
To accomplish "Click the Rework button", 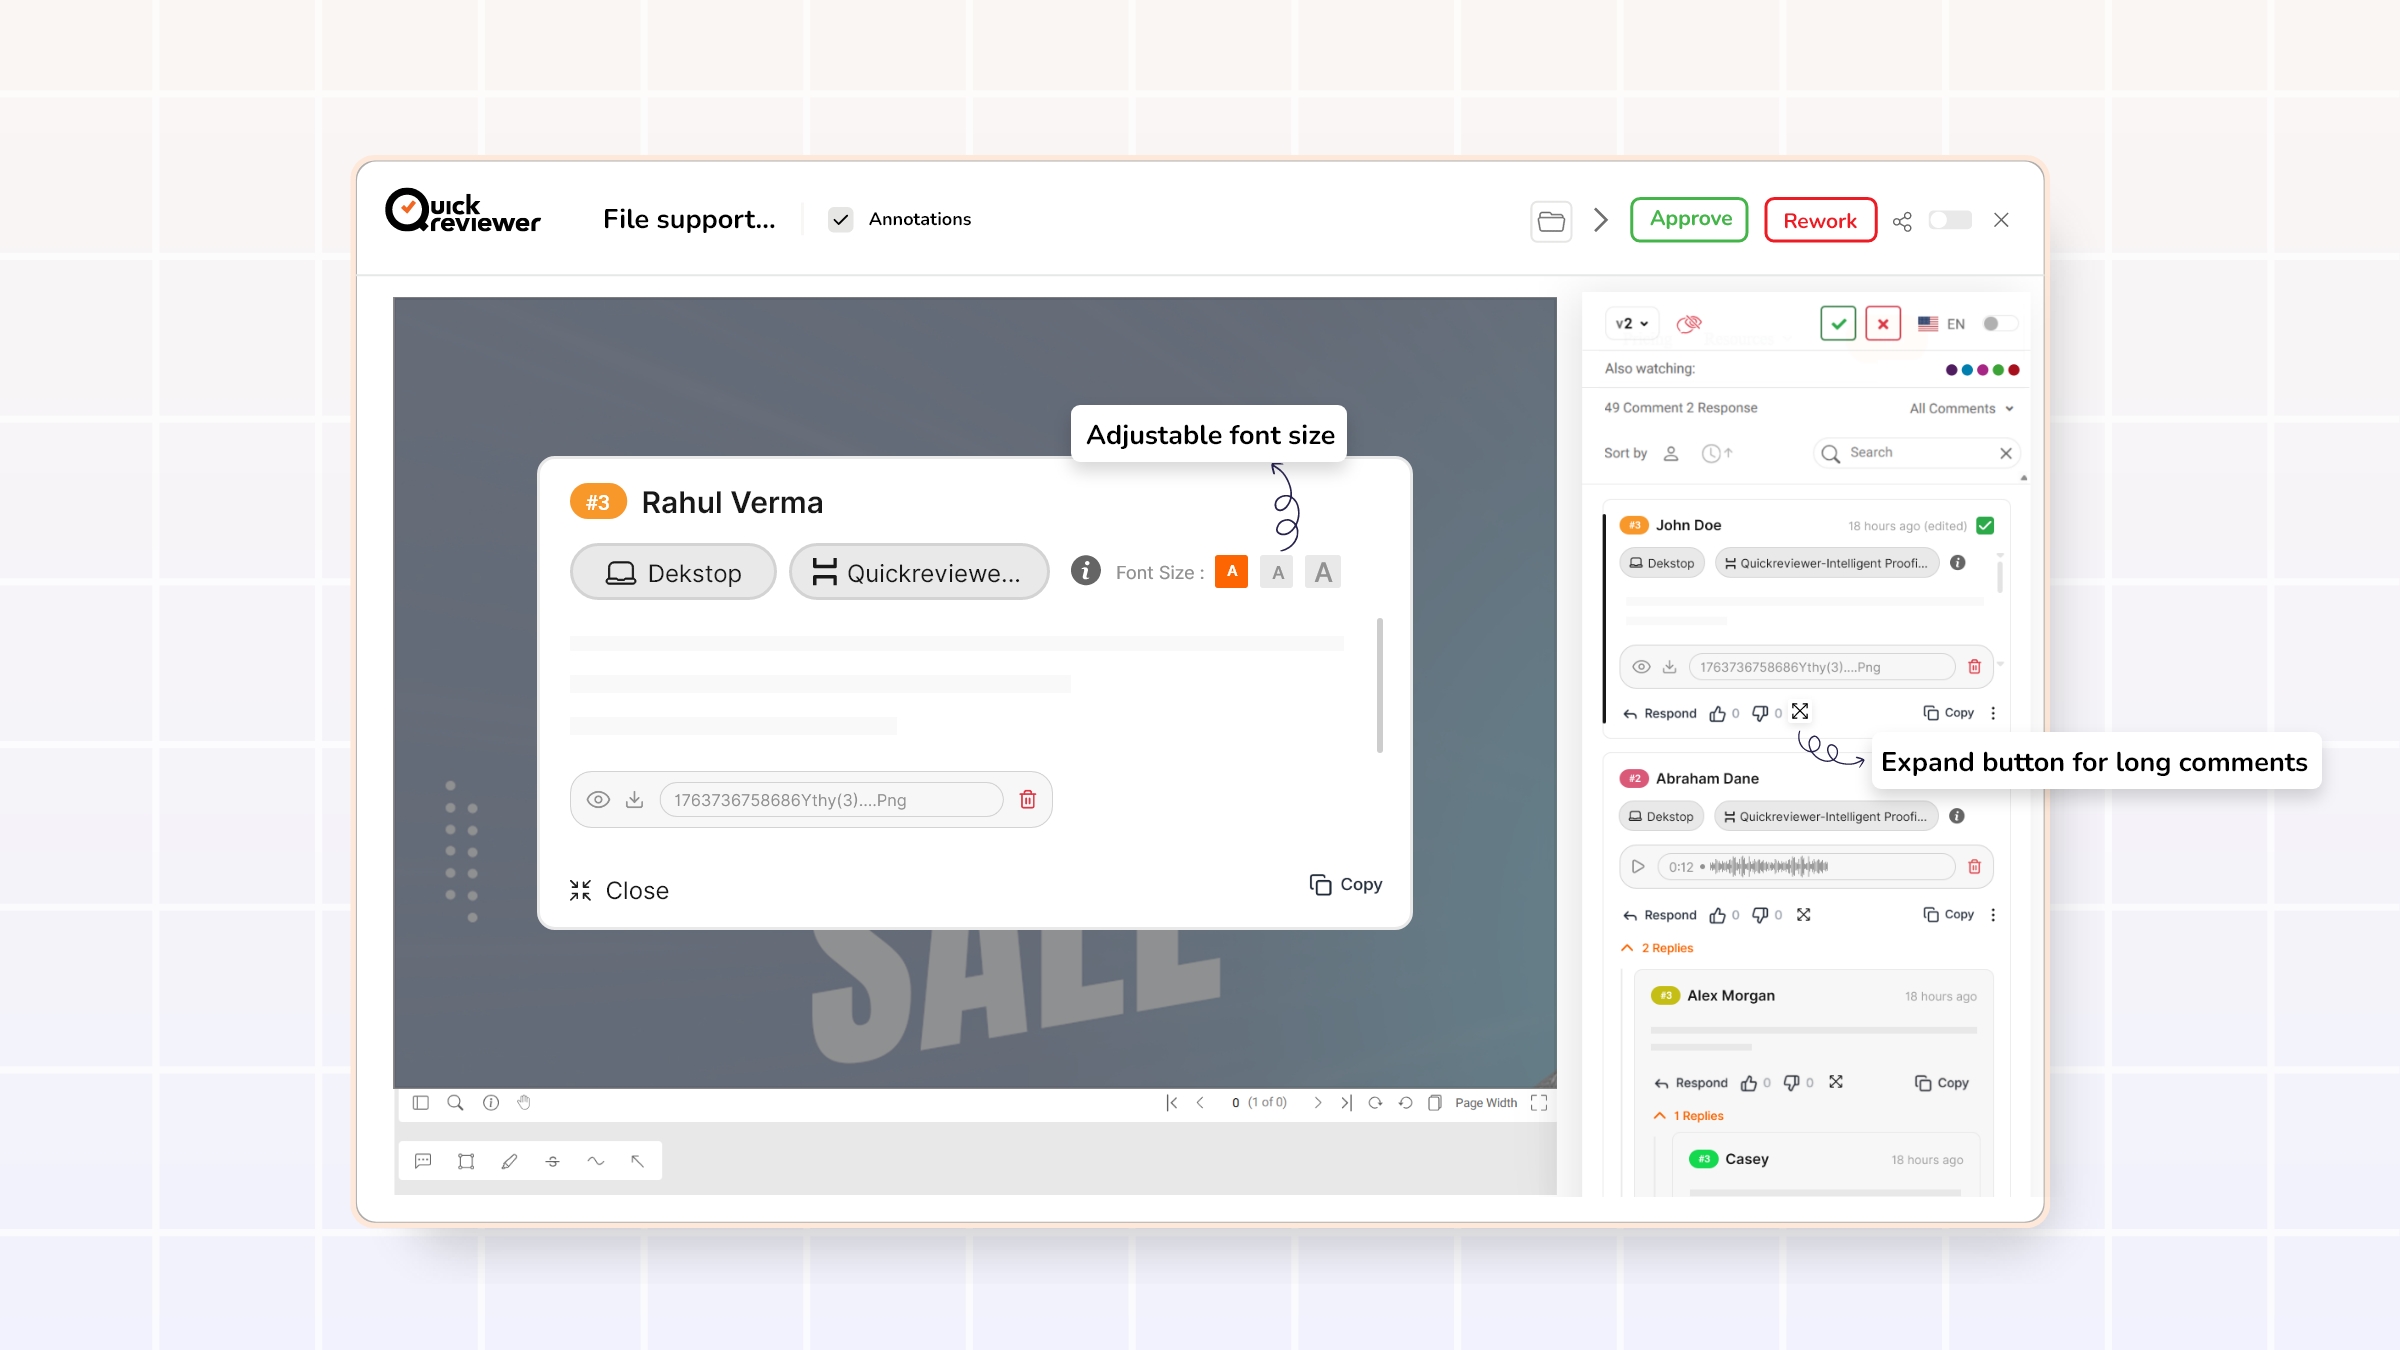I will pyautogui.click(x=1819, y=220).
